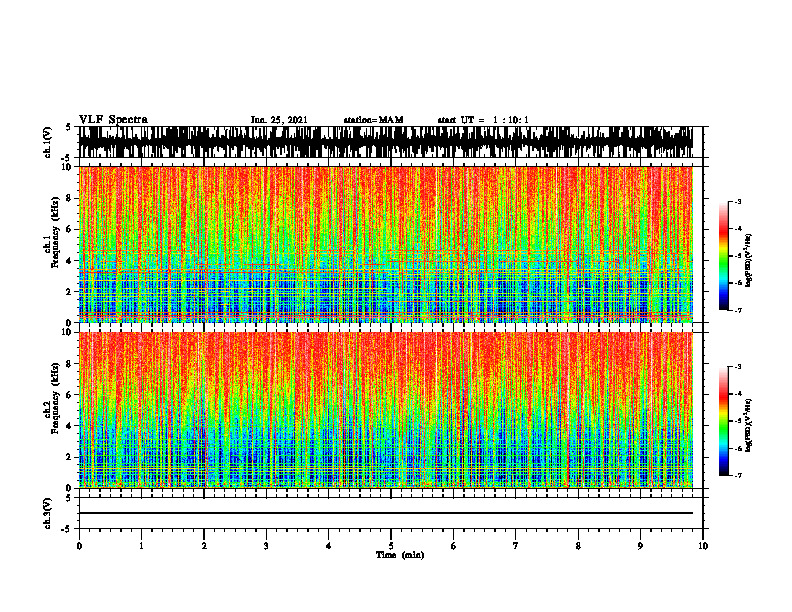Click the "Time (min)" axis label
The height and width of the screenshot is (612, 792).
coord(400,555)
